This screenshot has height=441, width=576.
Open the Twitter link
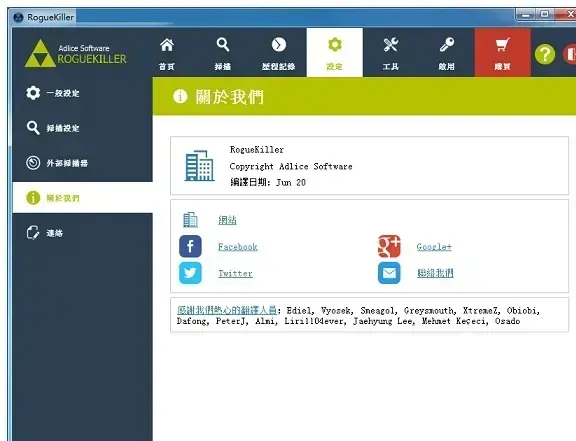point(235,273)
